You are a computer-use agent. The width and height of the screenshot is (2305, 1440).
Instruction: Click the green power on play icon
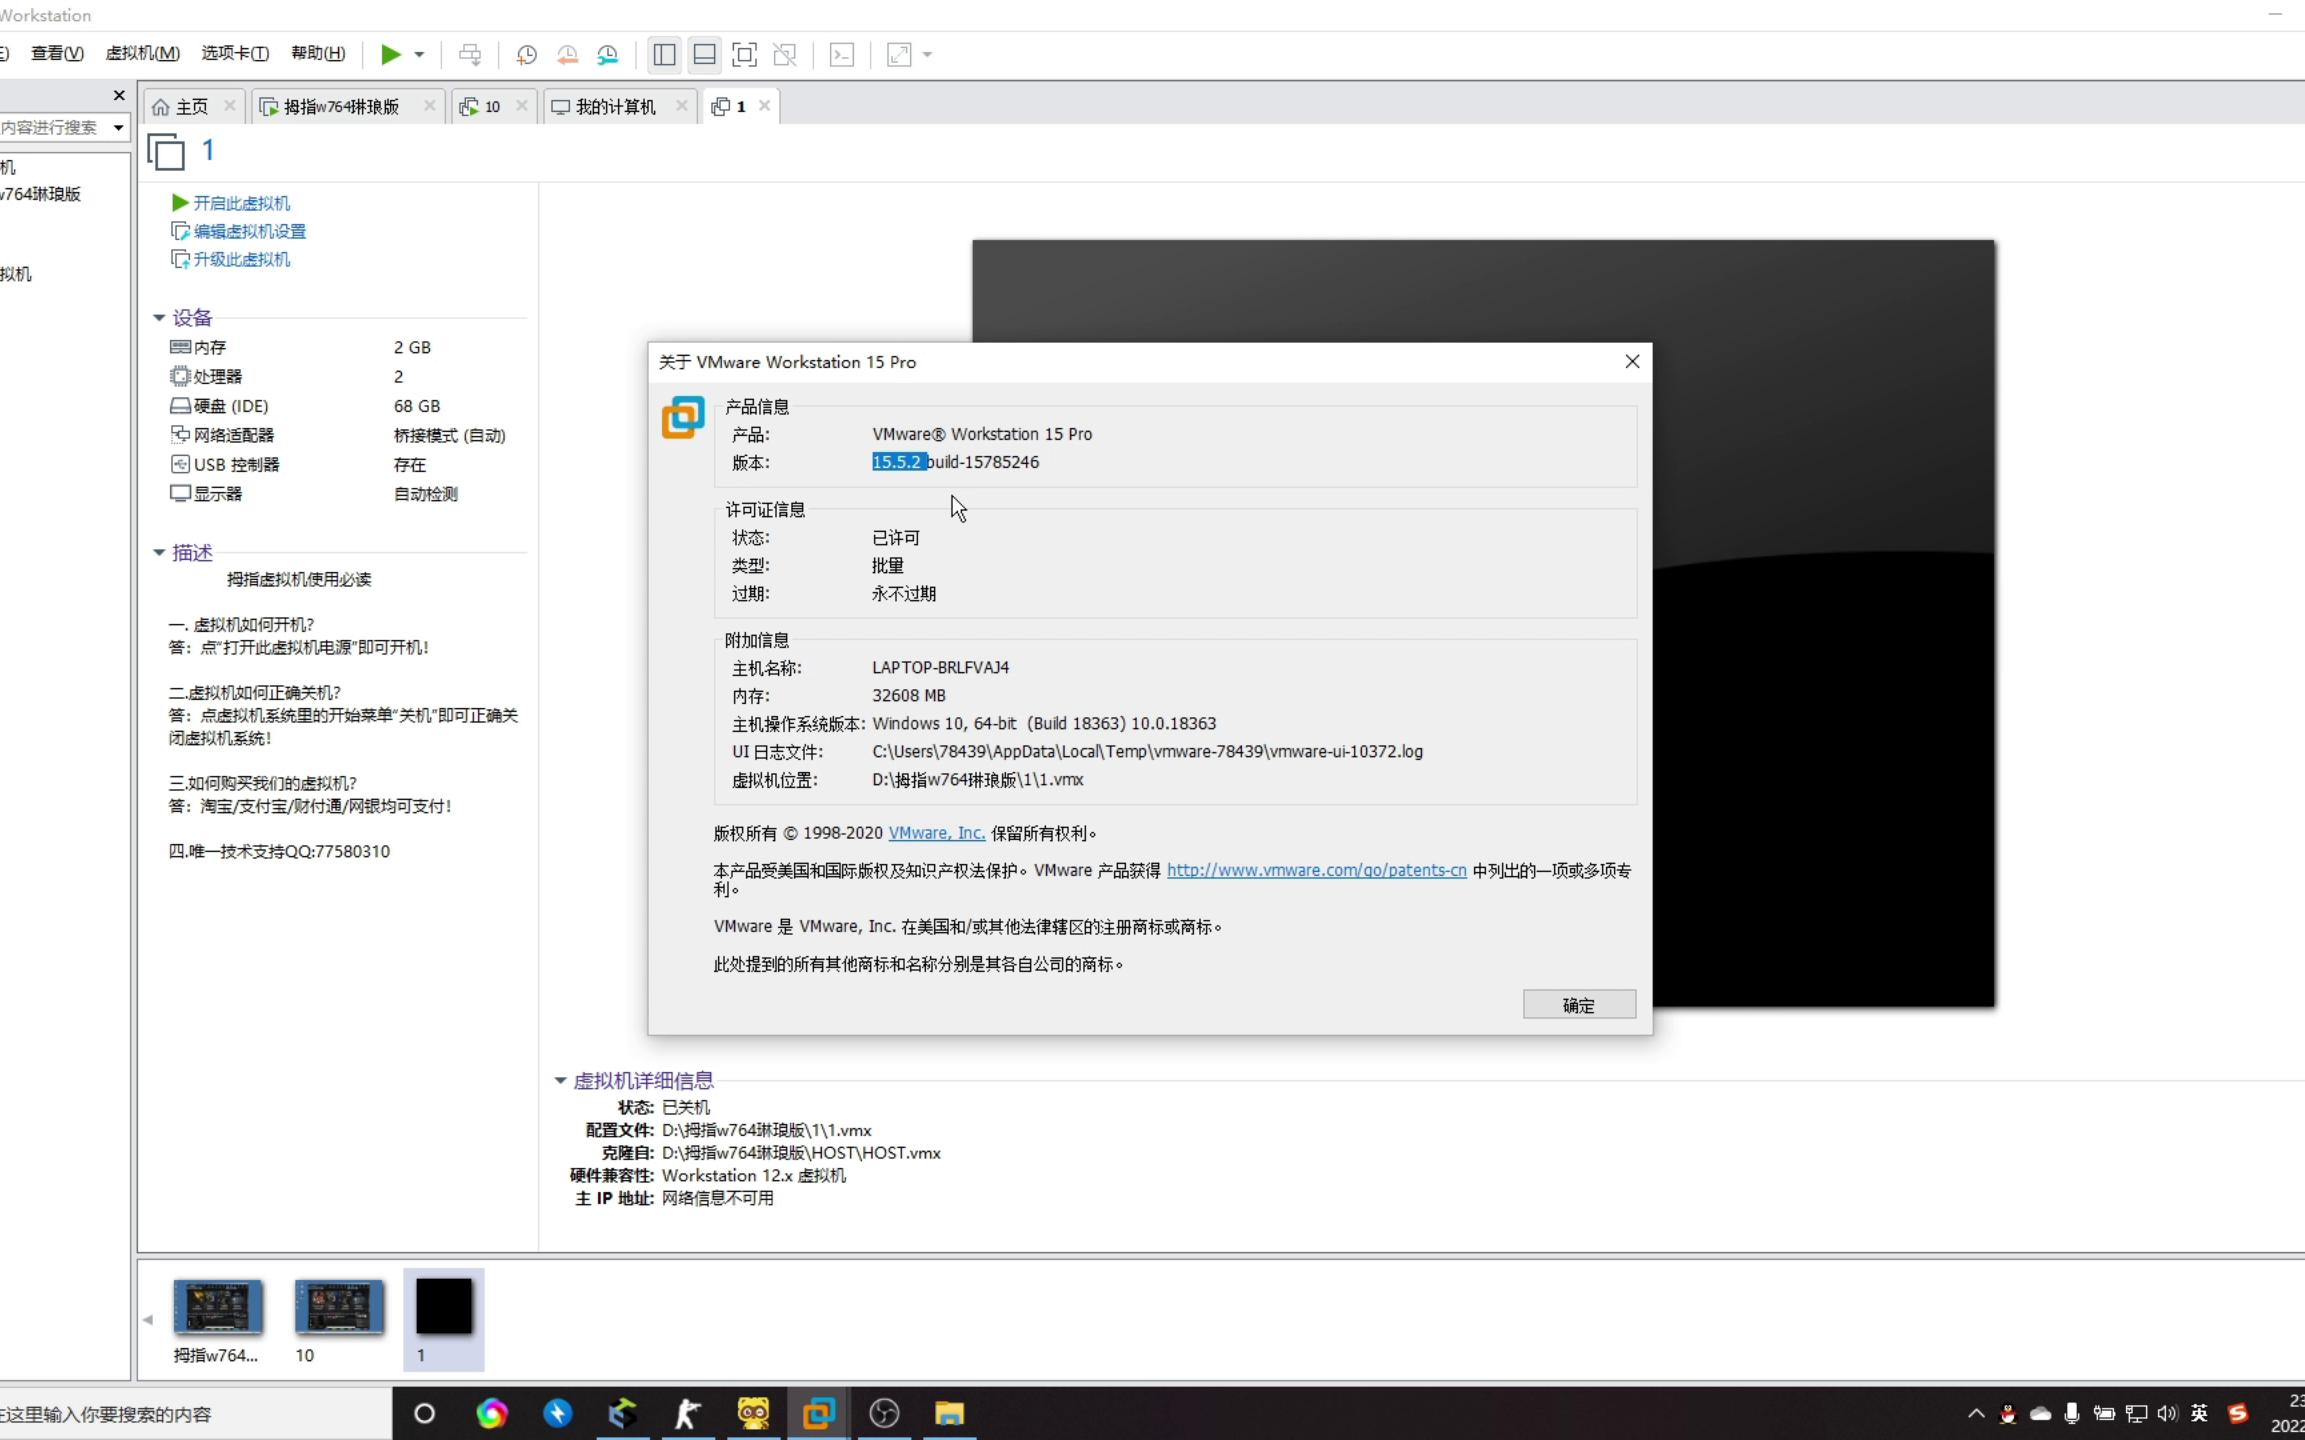pos(390,55)
